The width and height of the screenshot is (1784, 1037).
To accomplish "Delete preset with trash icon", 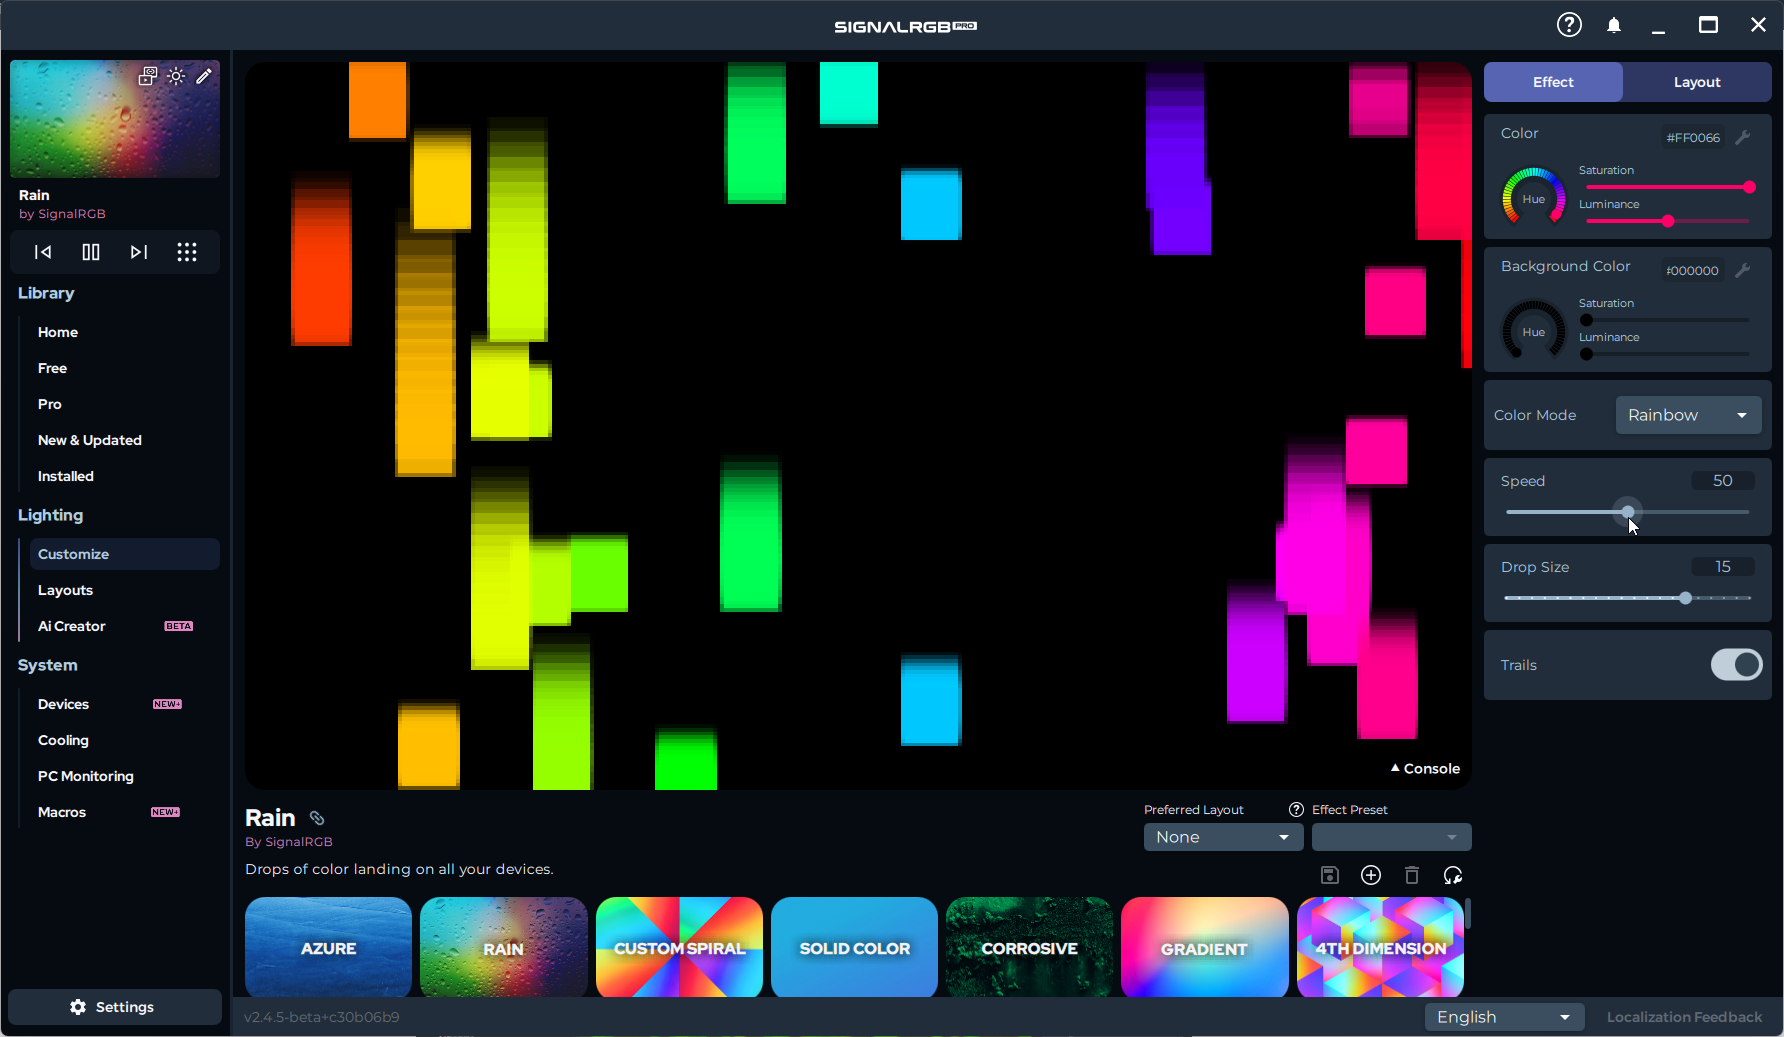I will tap(1412, 875).
